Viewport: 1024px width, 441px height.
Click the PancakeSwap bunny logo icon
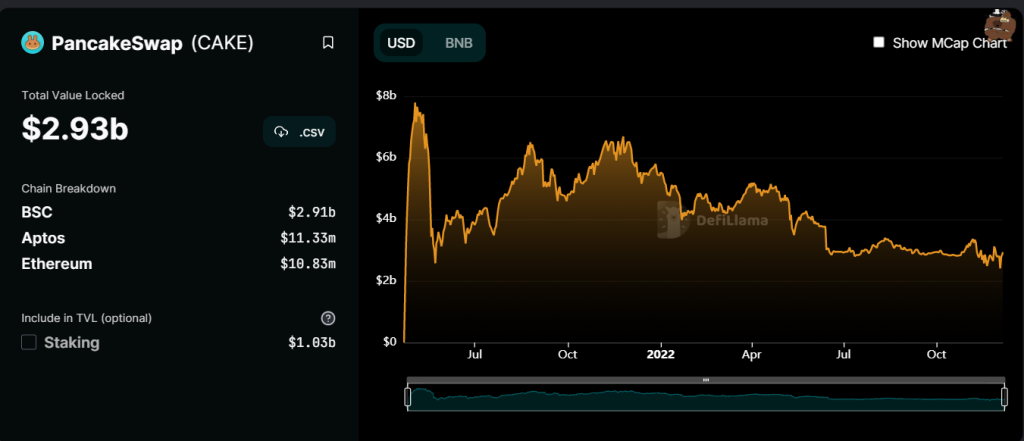33,43
